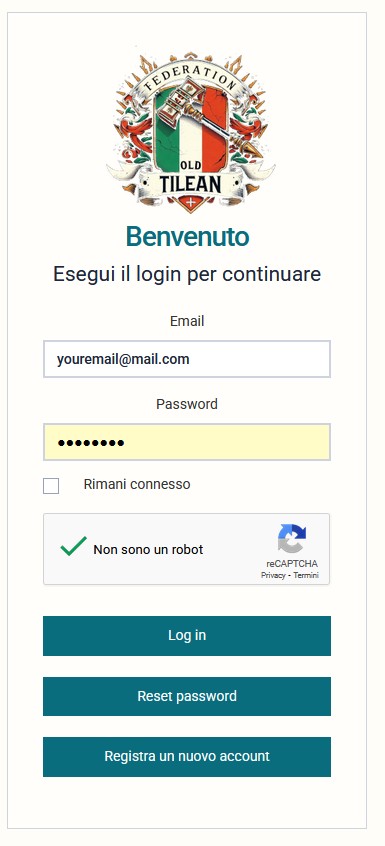
Task: Click the Reset password button
Action: 187,697
